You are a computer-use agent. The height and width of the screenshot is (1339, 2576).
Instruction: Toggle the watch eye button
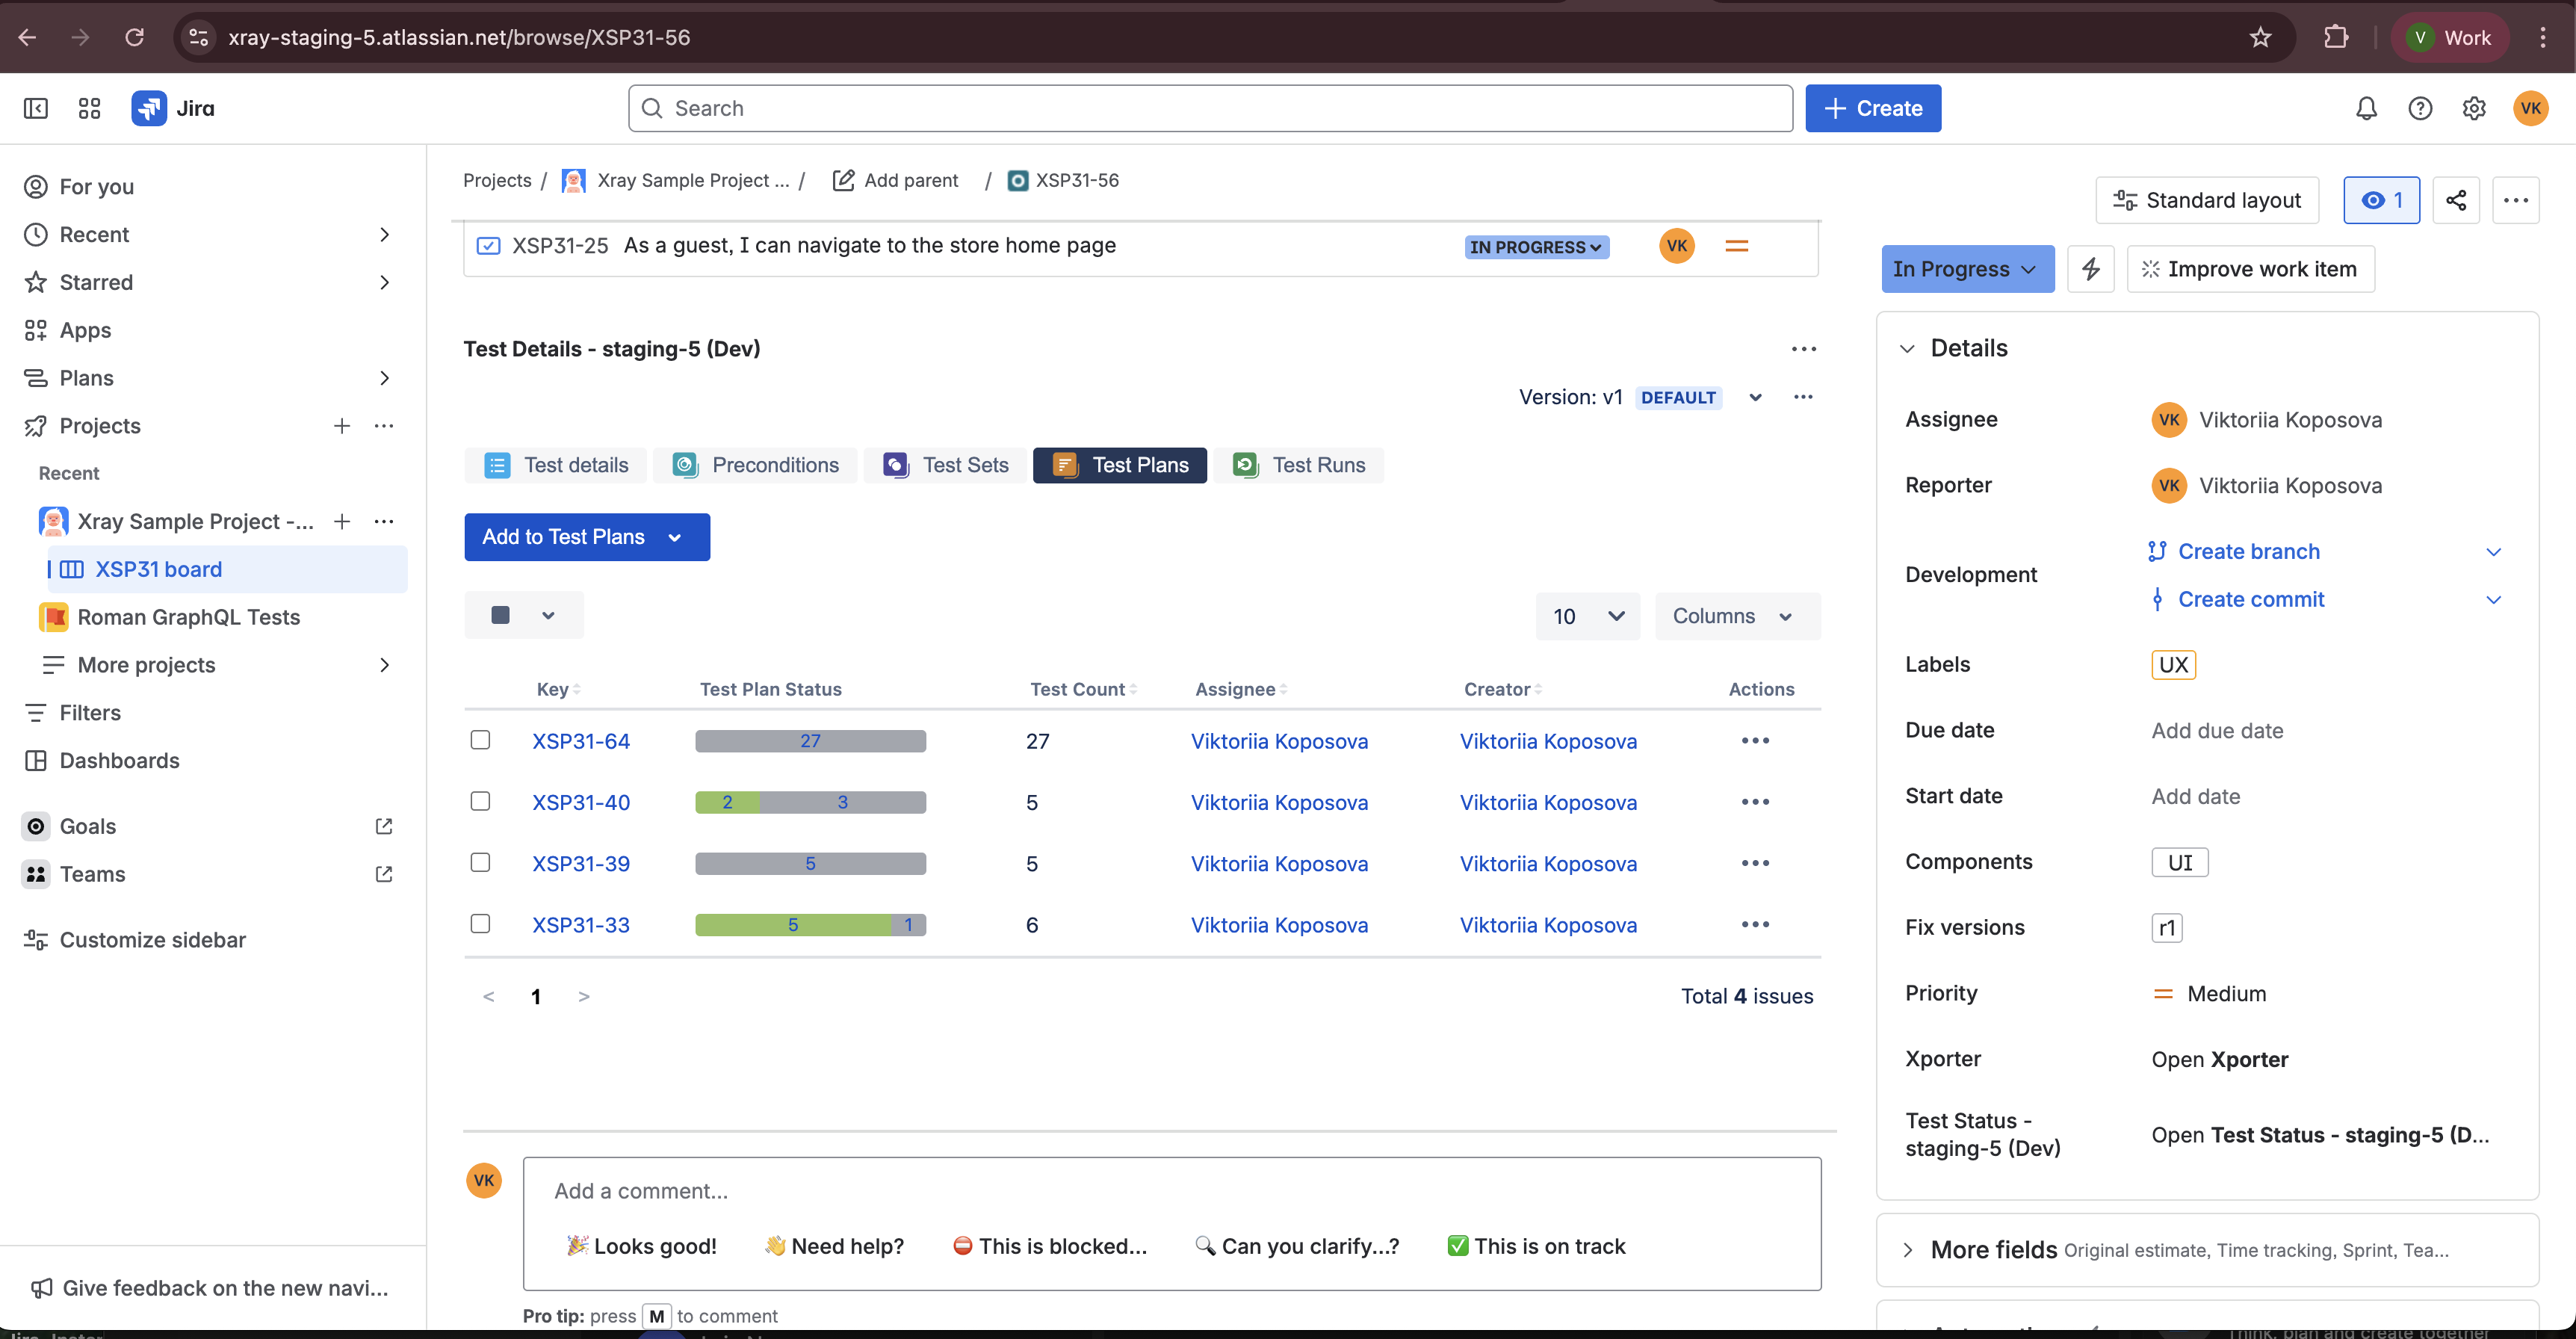(x=2381, y=200)
